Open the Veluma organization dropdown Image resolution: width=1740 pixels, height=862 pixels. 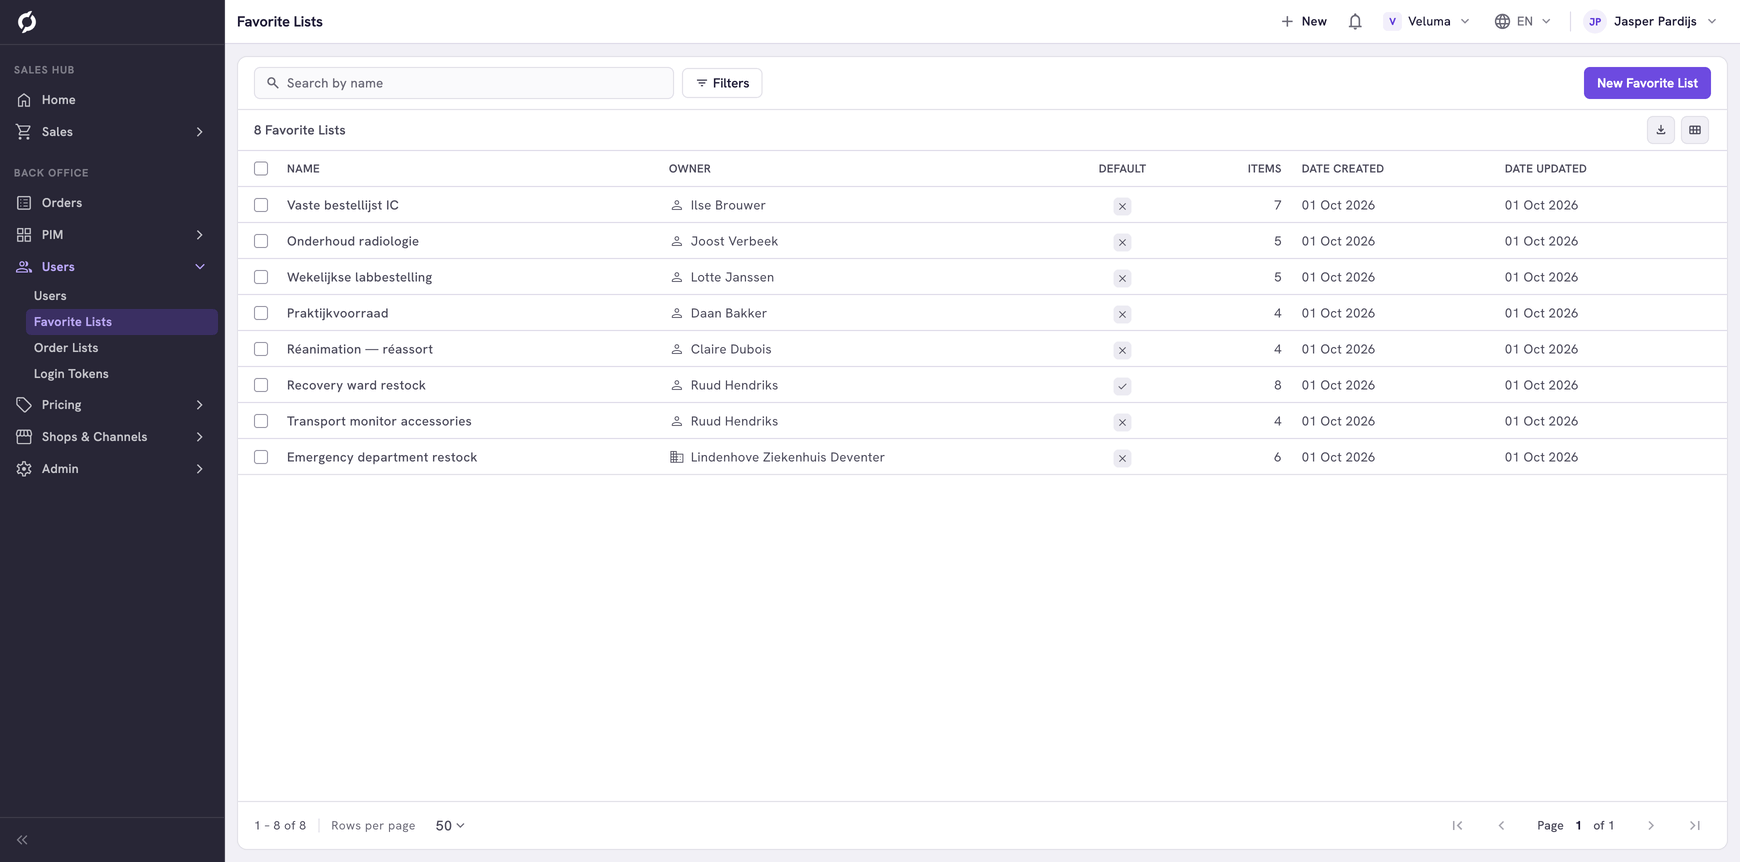point(1427,21)
